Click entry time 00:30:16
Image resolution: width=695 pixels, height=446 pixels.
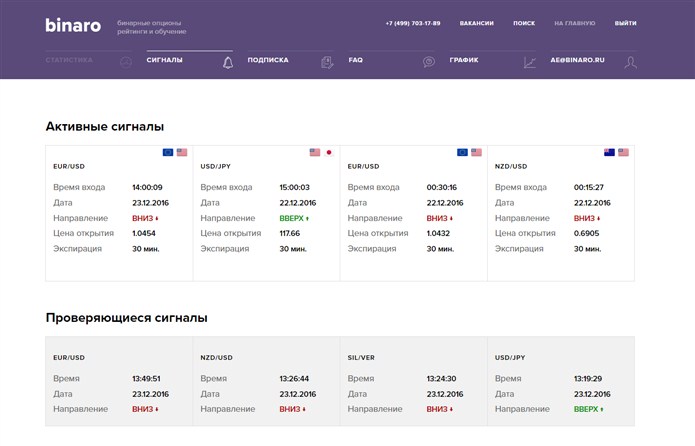[x=441, y=188]
